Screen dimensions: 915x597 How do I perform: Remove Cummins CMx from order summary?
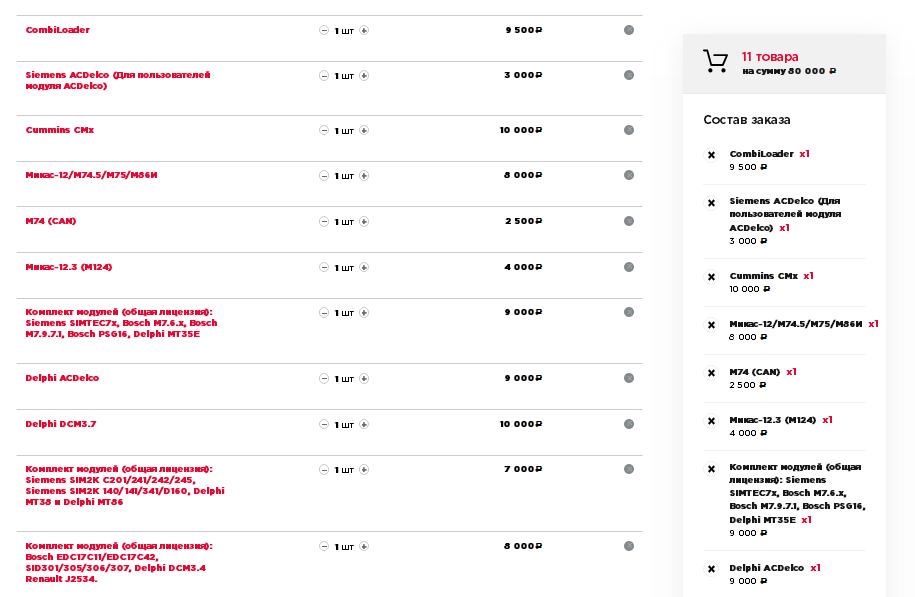(x=712, y=277)
